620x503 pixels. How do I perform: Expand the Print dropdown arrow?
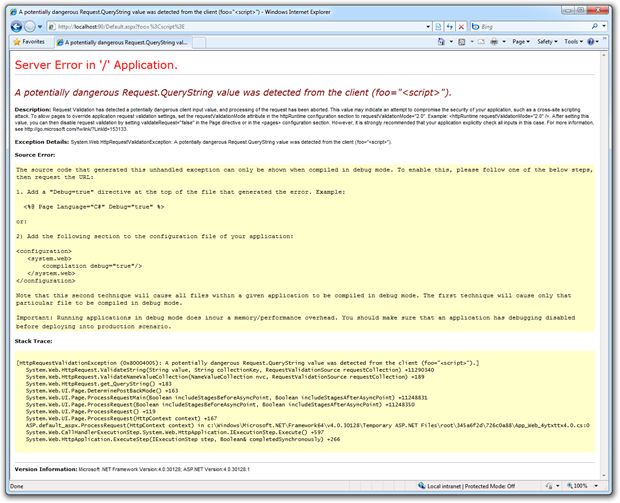click(x=504, y=42)
